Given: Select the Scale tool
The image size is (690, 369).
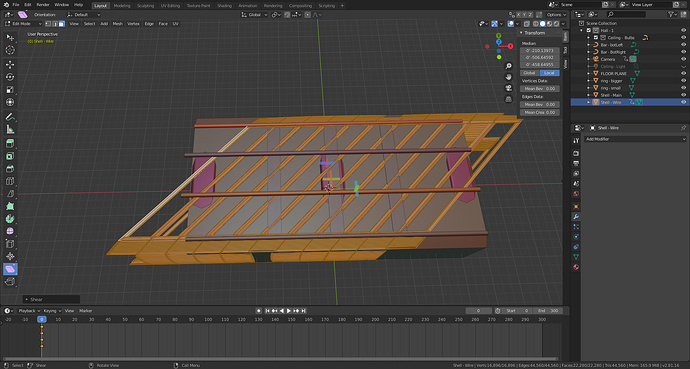Looking at the screenshot, I should [x=10, y=90].
